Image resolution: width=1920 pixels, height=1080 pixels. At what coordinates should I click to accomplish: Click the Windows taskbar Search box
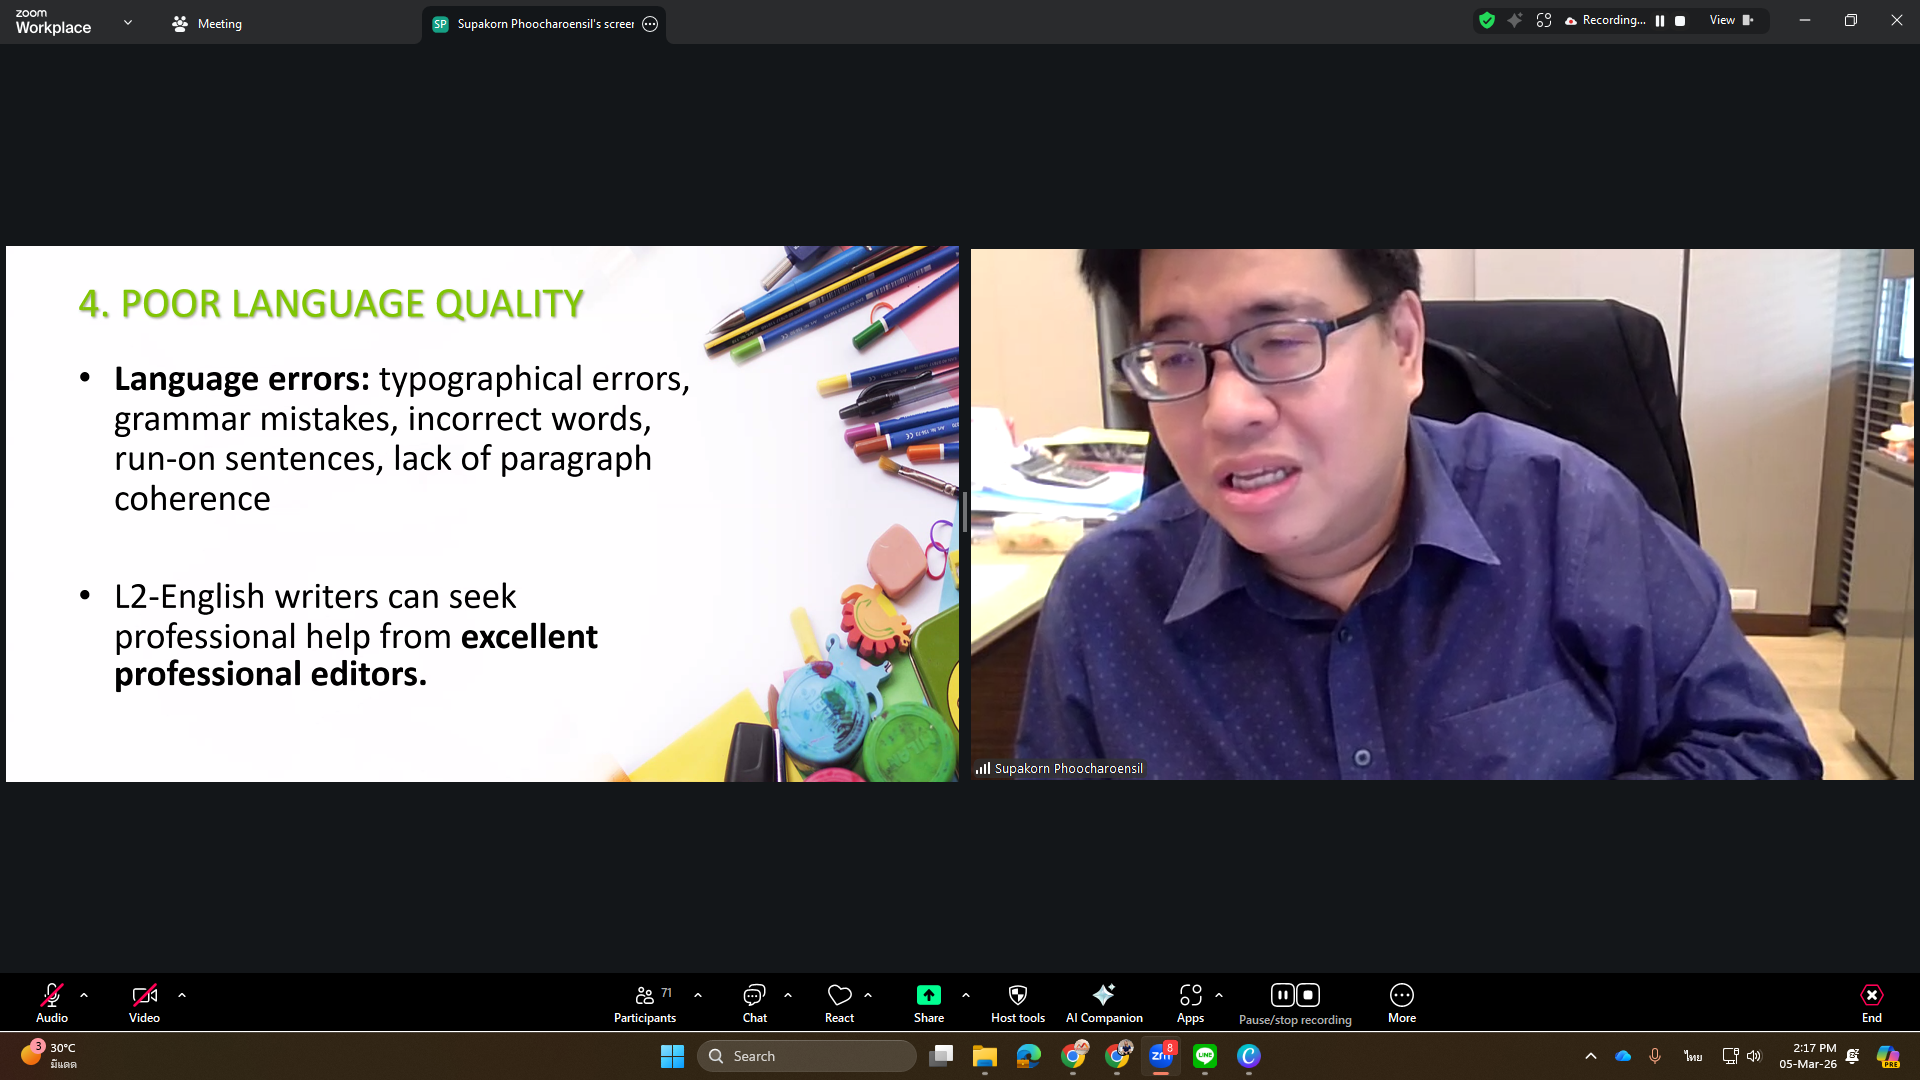click(806, 1056)
